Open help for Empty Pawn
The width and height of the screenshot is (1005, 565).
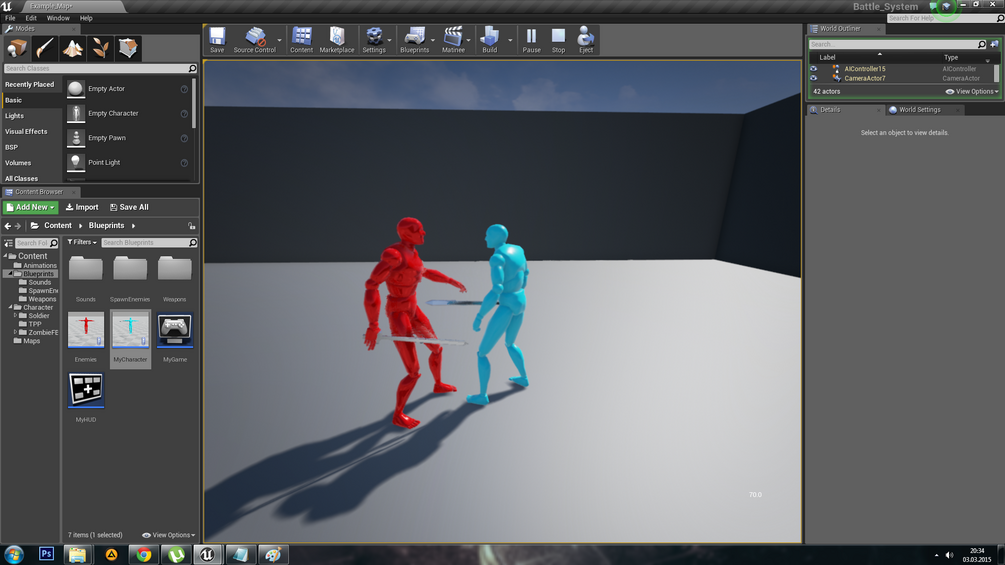tap(184, 138)
